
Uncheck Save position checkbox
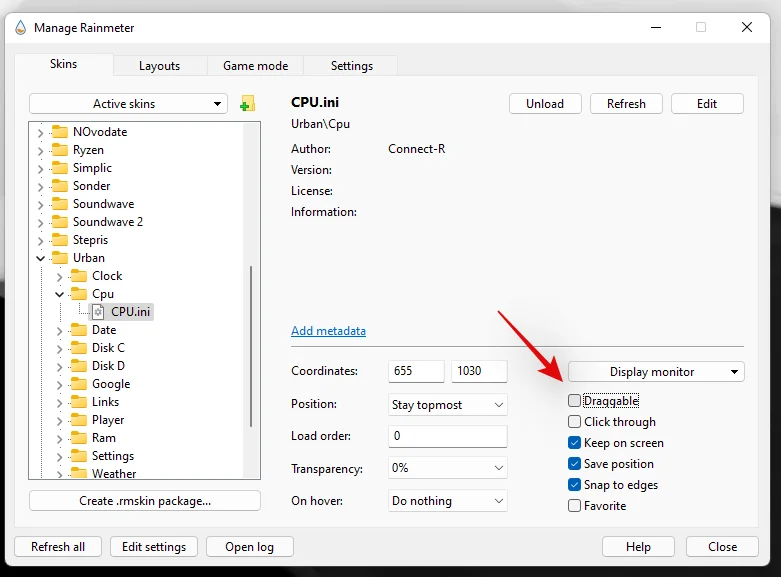(574, 463)
